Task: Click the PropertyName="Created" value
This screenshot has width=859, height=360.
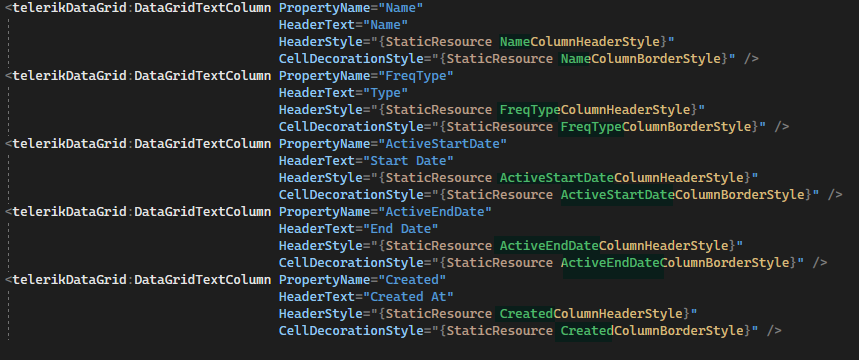Action: pos(413,279)
